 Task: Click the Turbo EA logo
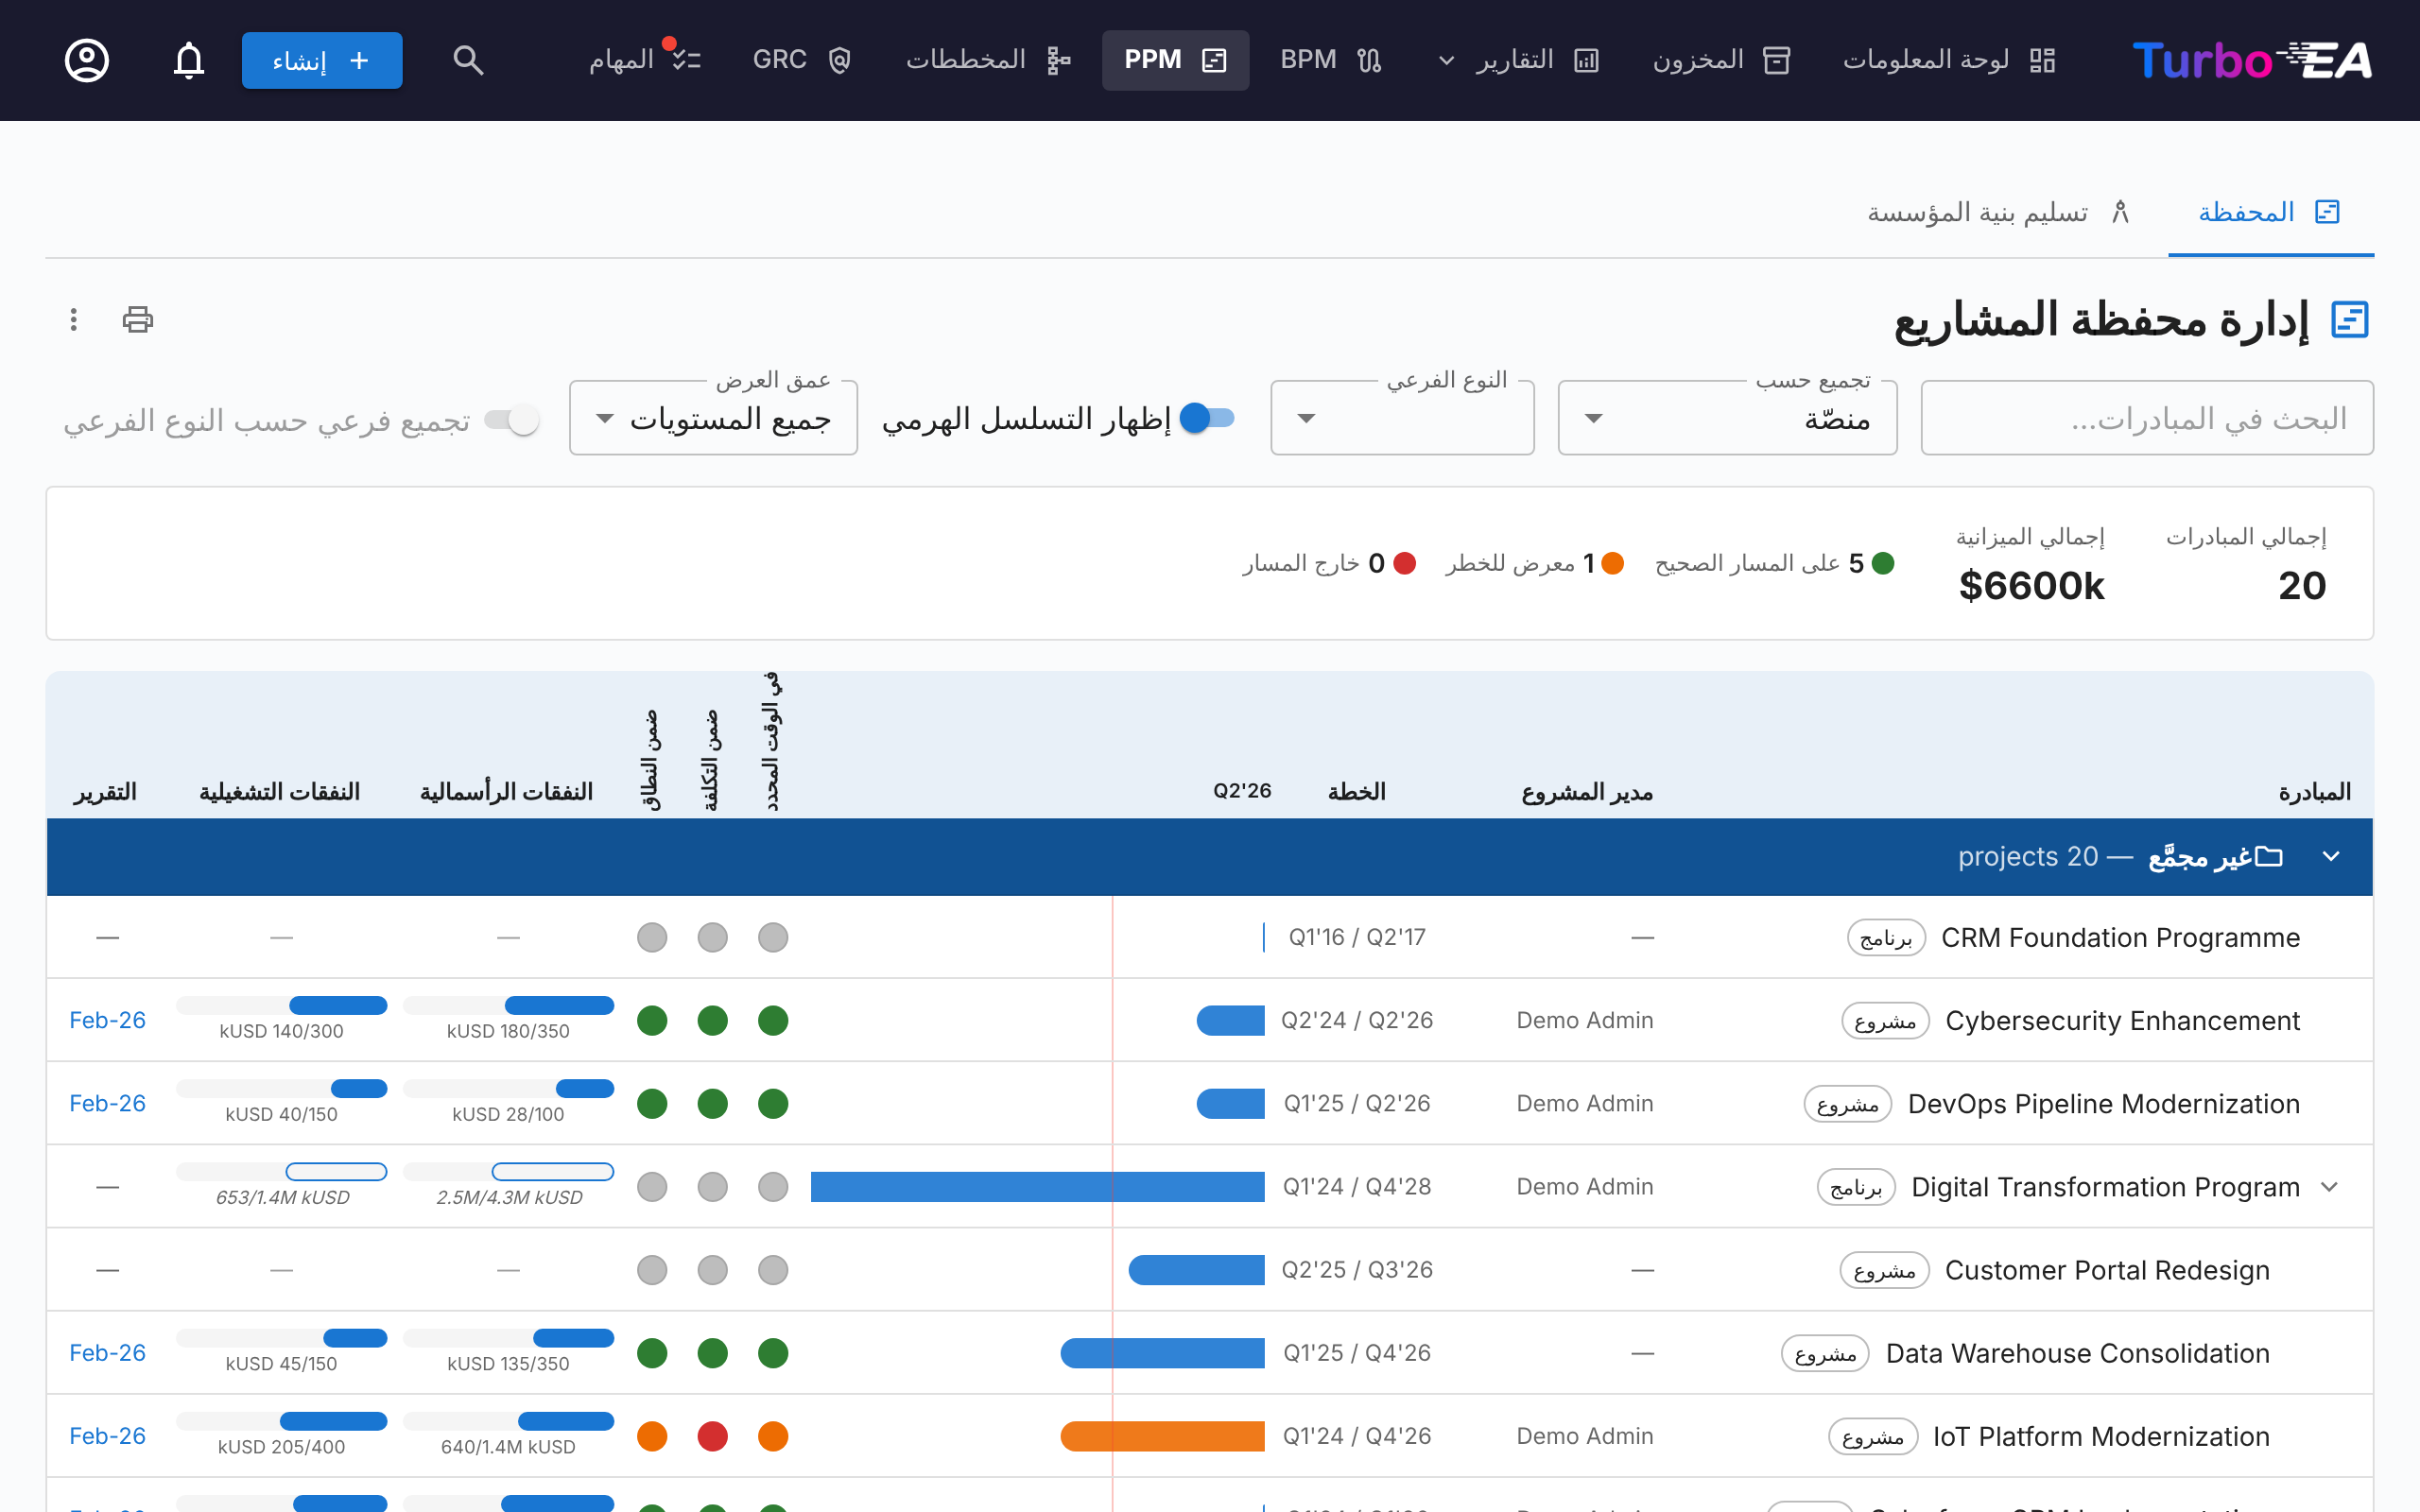(x=2251, y=60)
